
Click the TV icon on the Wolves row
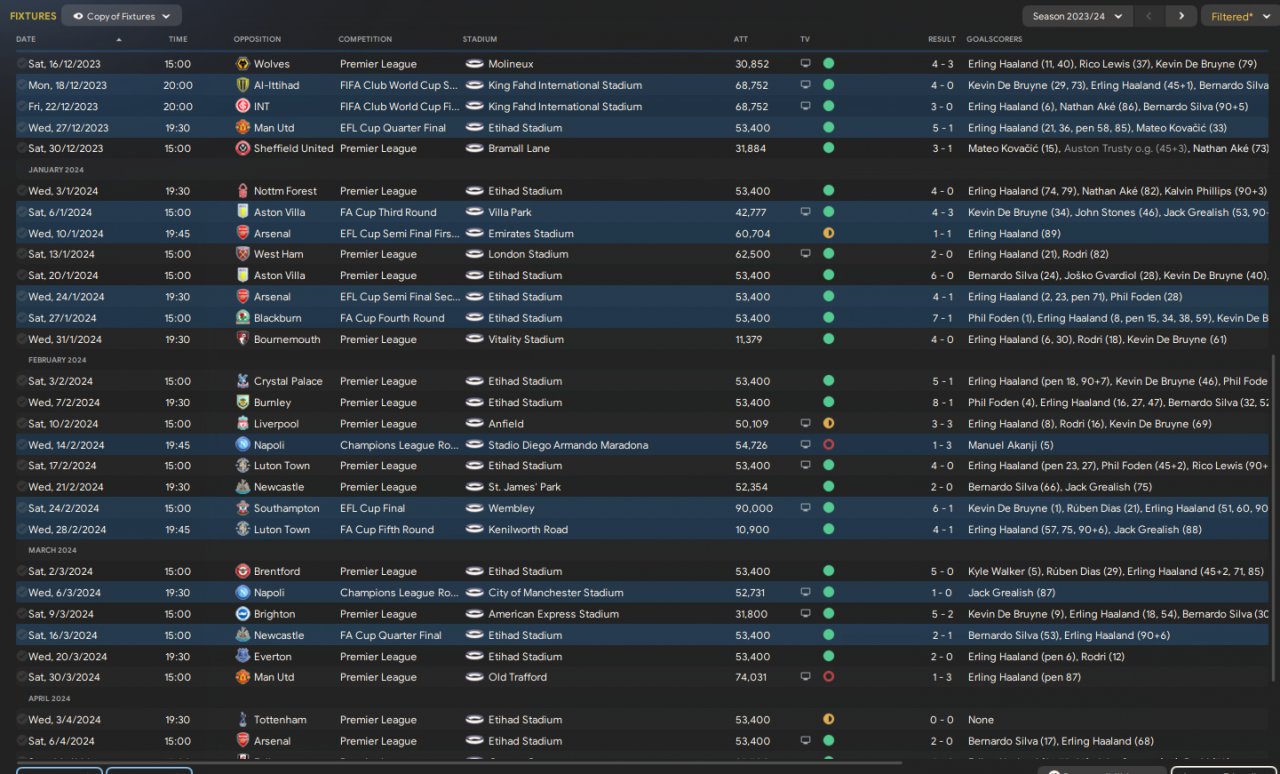806,64
